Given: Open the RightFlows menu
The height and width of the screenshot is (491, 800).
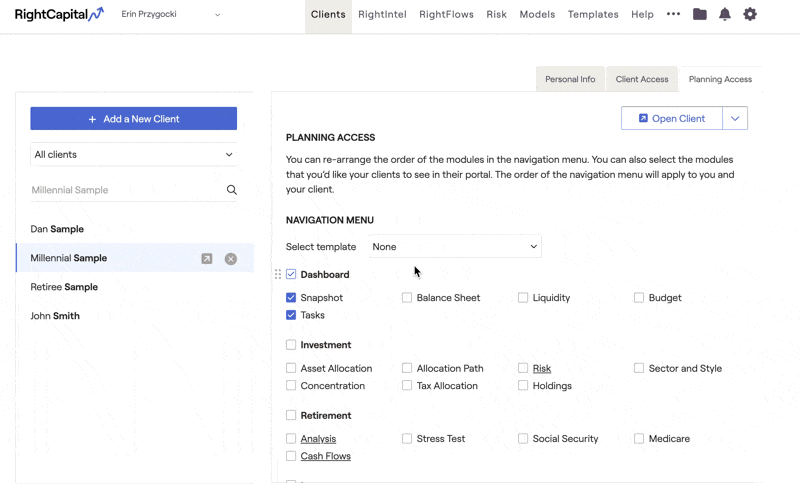Looking at the screenshot, I should pos(446,14).
